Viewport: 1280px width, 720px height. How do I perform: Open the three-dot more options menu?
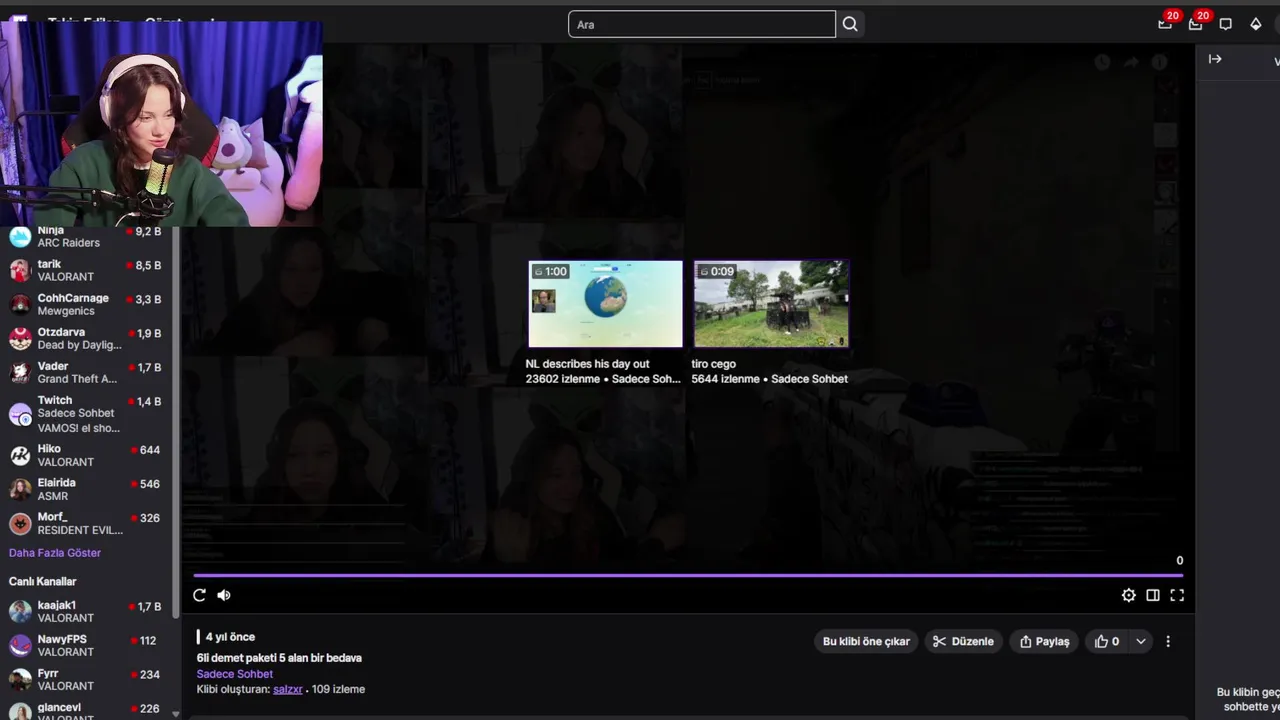click(1168, 641)
